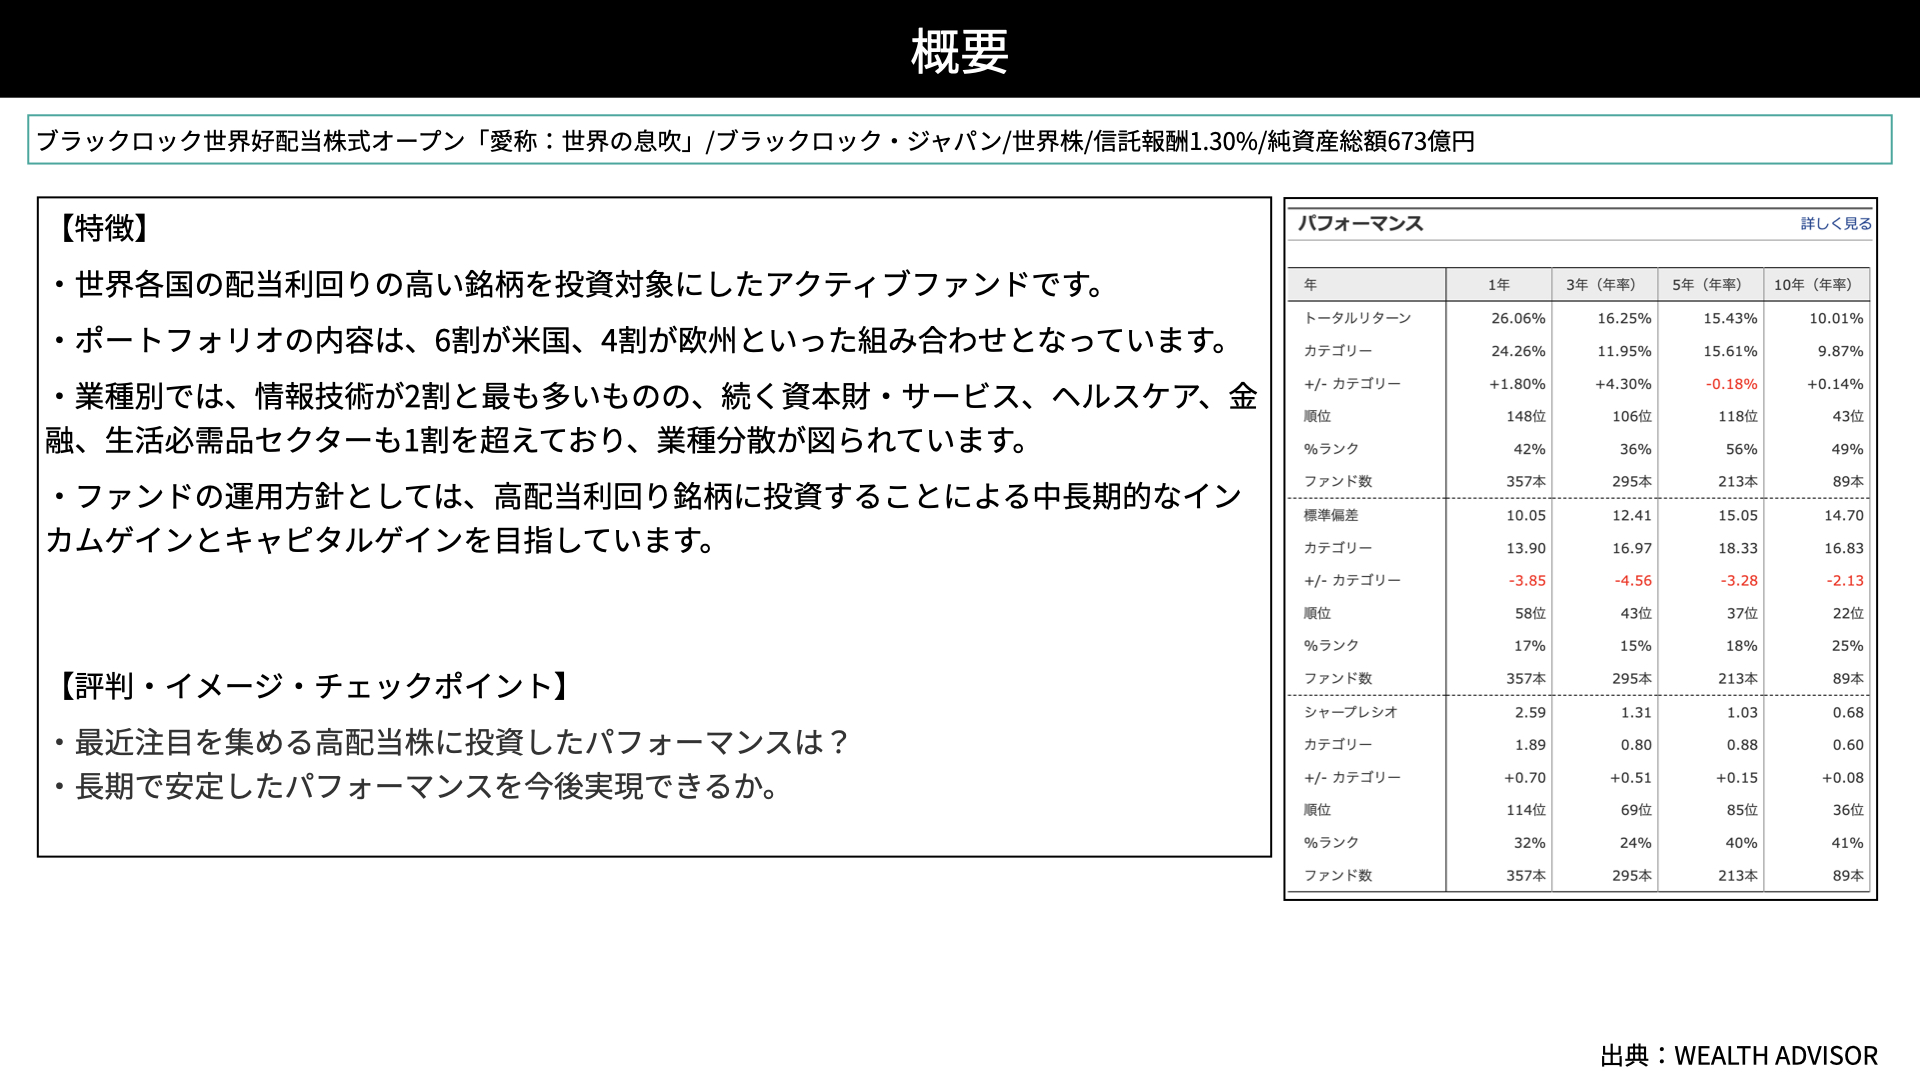Click the 36位 rank cell
The height and width of the screenshot is (1080, 1920).
click(x=1848, y=810)
